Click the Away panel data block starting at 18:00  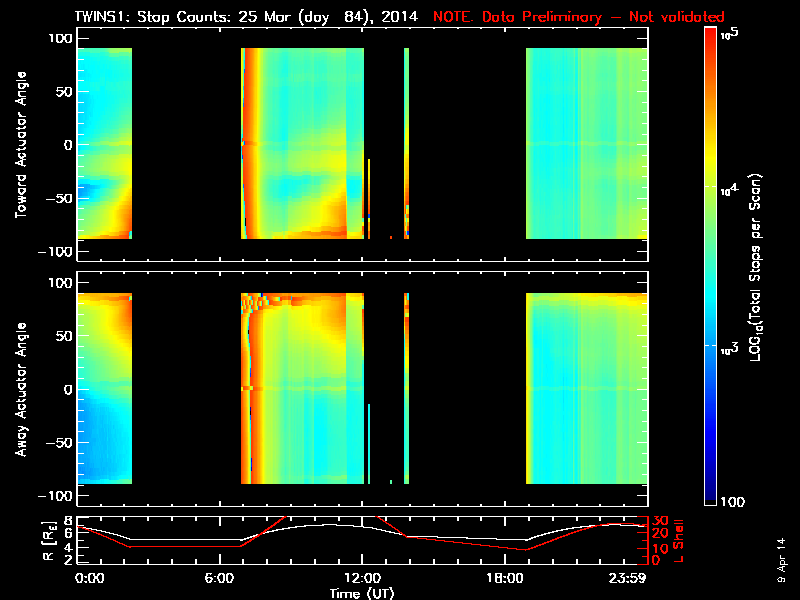[587, 388]
